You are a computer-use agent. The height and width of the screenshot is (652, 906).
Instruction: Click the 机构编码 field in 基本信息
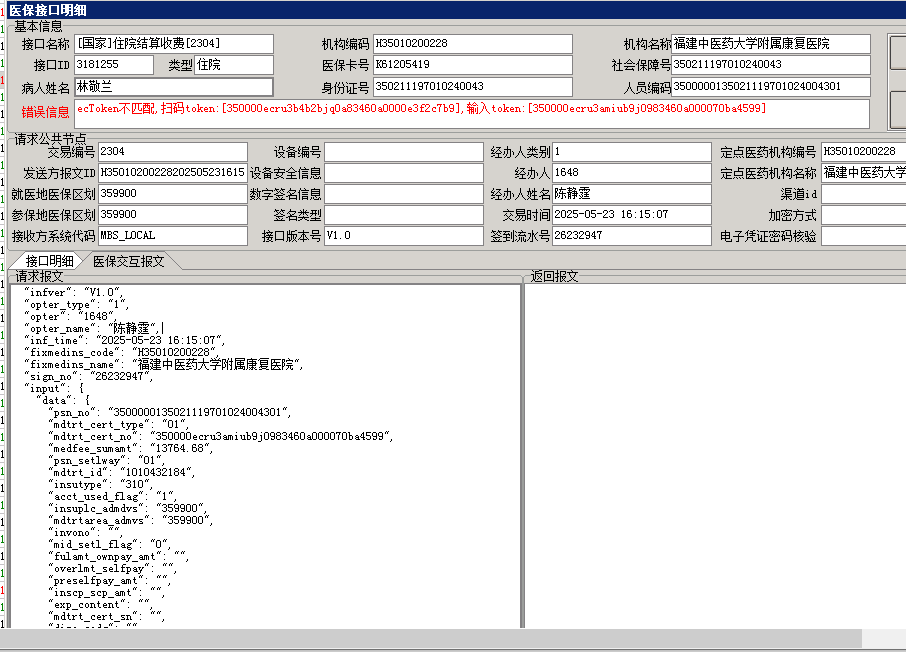tap(473, 44)
